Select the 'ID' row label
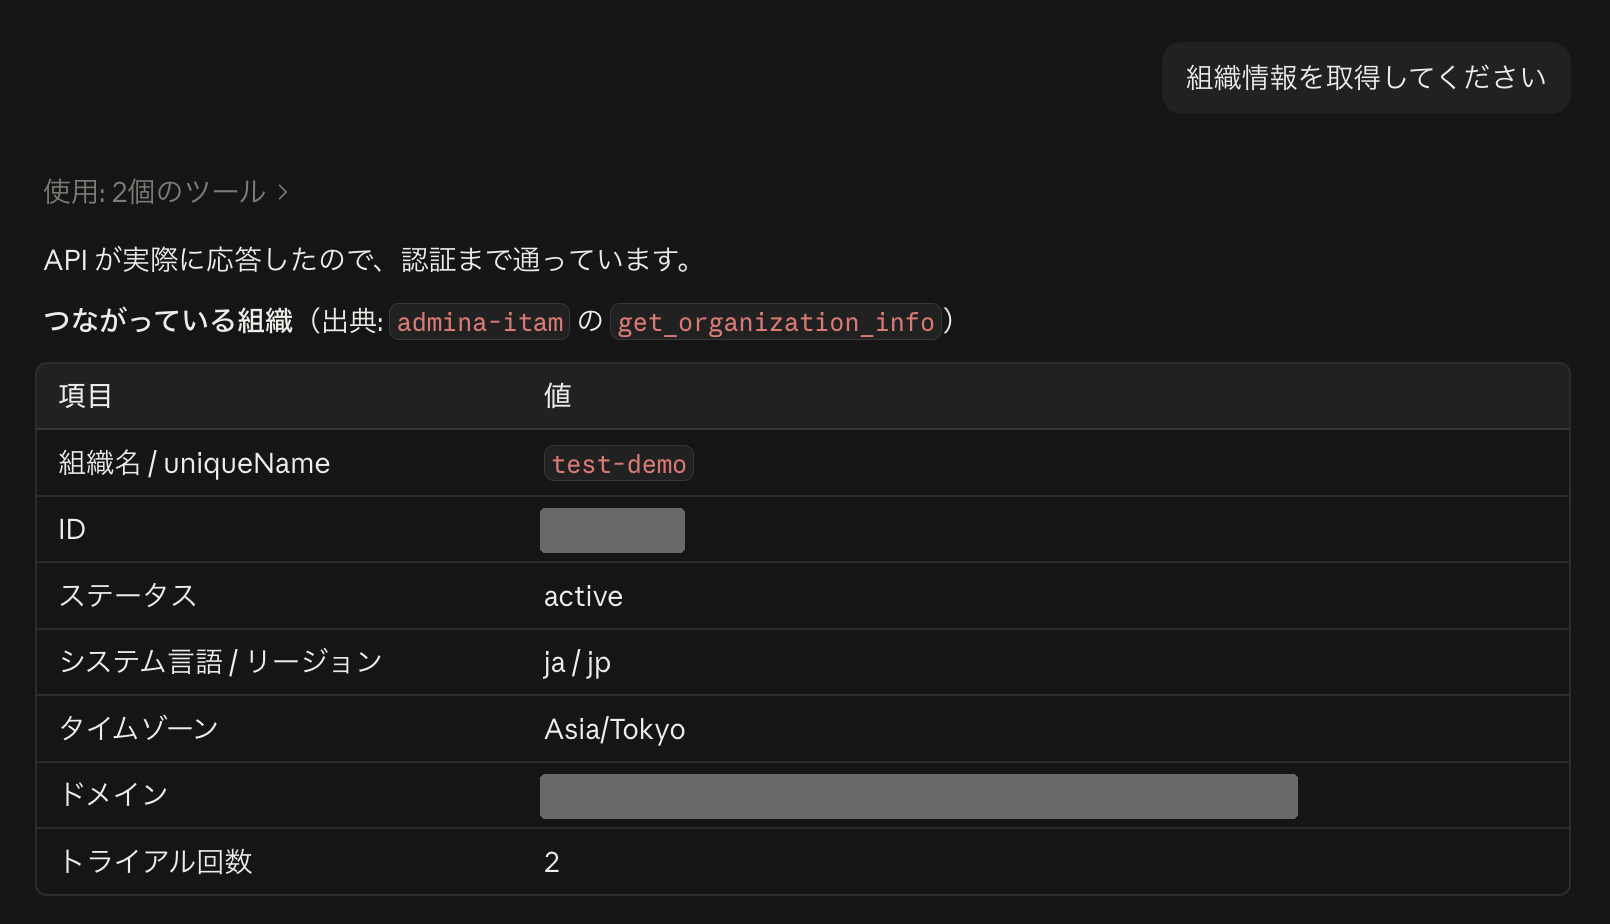This screenshot has height=924, width=1610. pos(72,530)
